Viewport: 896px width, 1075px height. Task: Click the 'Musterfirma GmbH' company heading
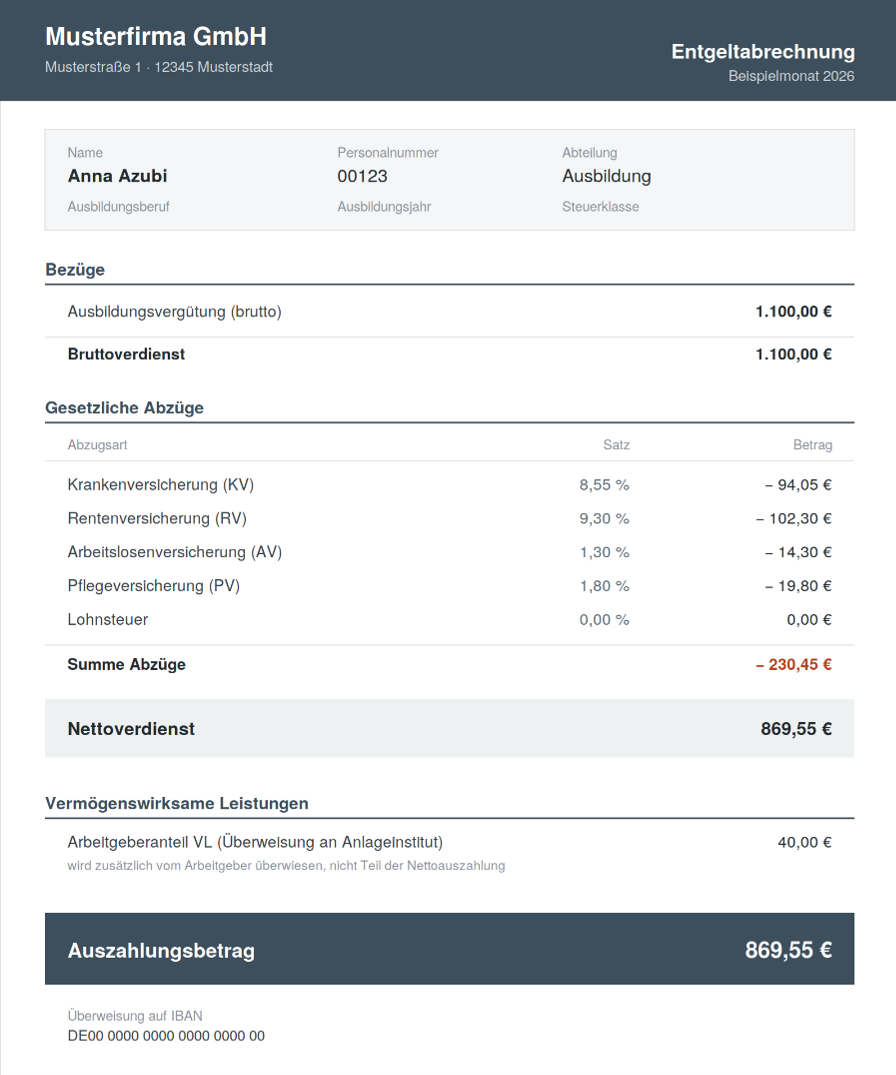[156, 36]
